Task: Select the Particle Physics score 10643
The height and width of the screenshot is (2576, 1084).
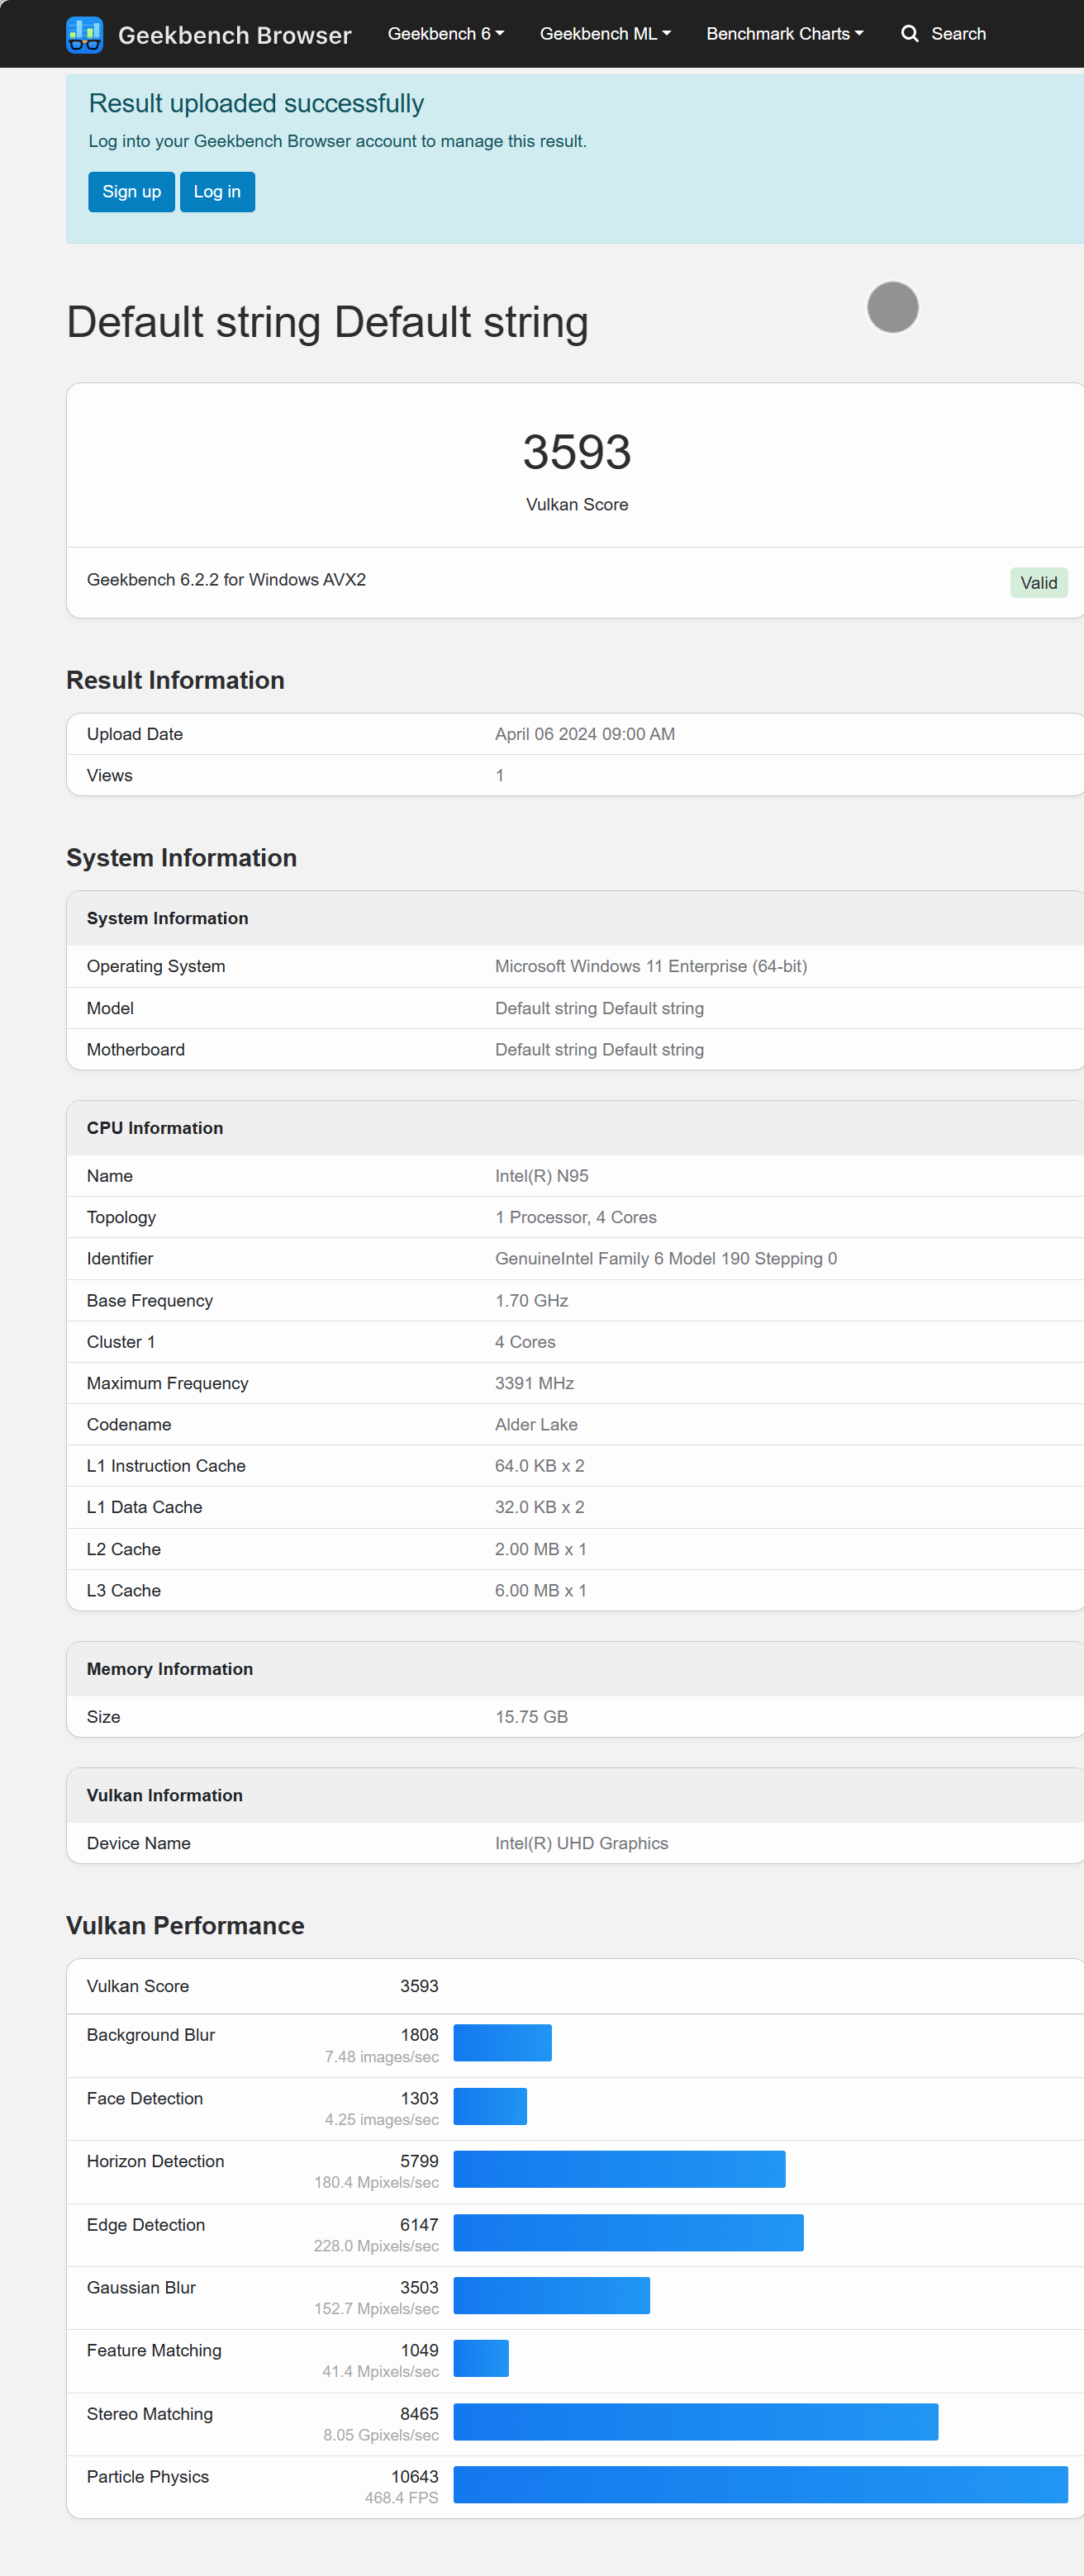Action: point(415,2477)
